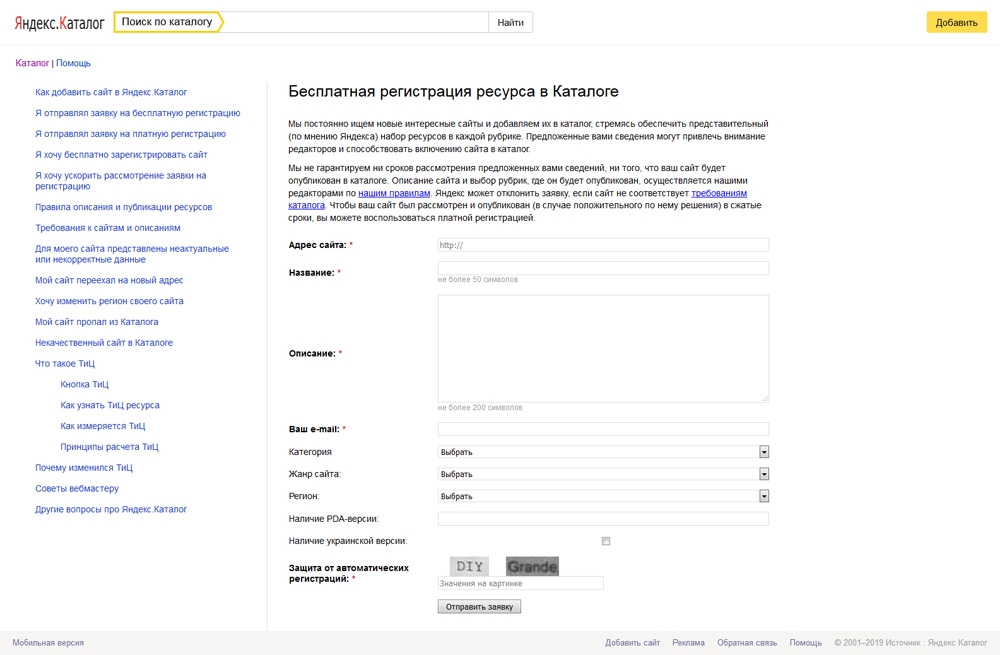Submit with Отправить заявку button
Image resolution: width=1000 pixels, height=655 pixels.
tap(479, 607)
